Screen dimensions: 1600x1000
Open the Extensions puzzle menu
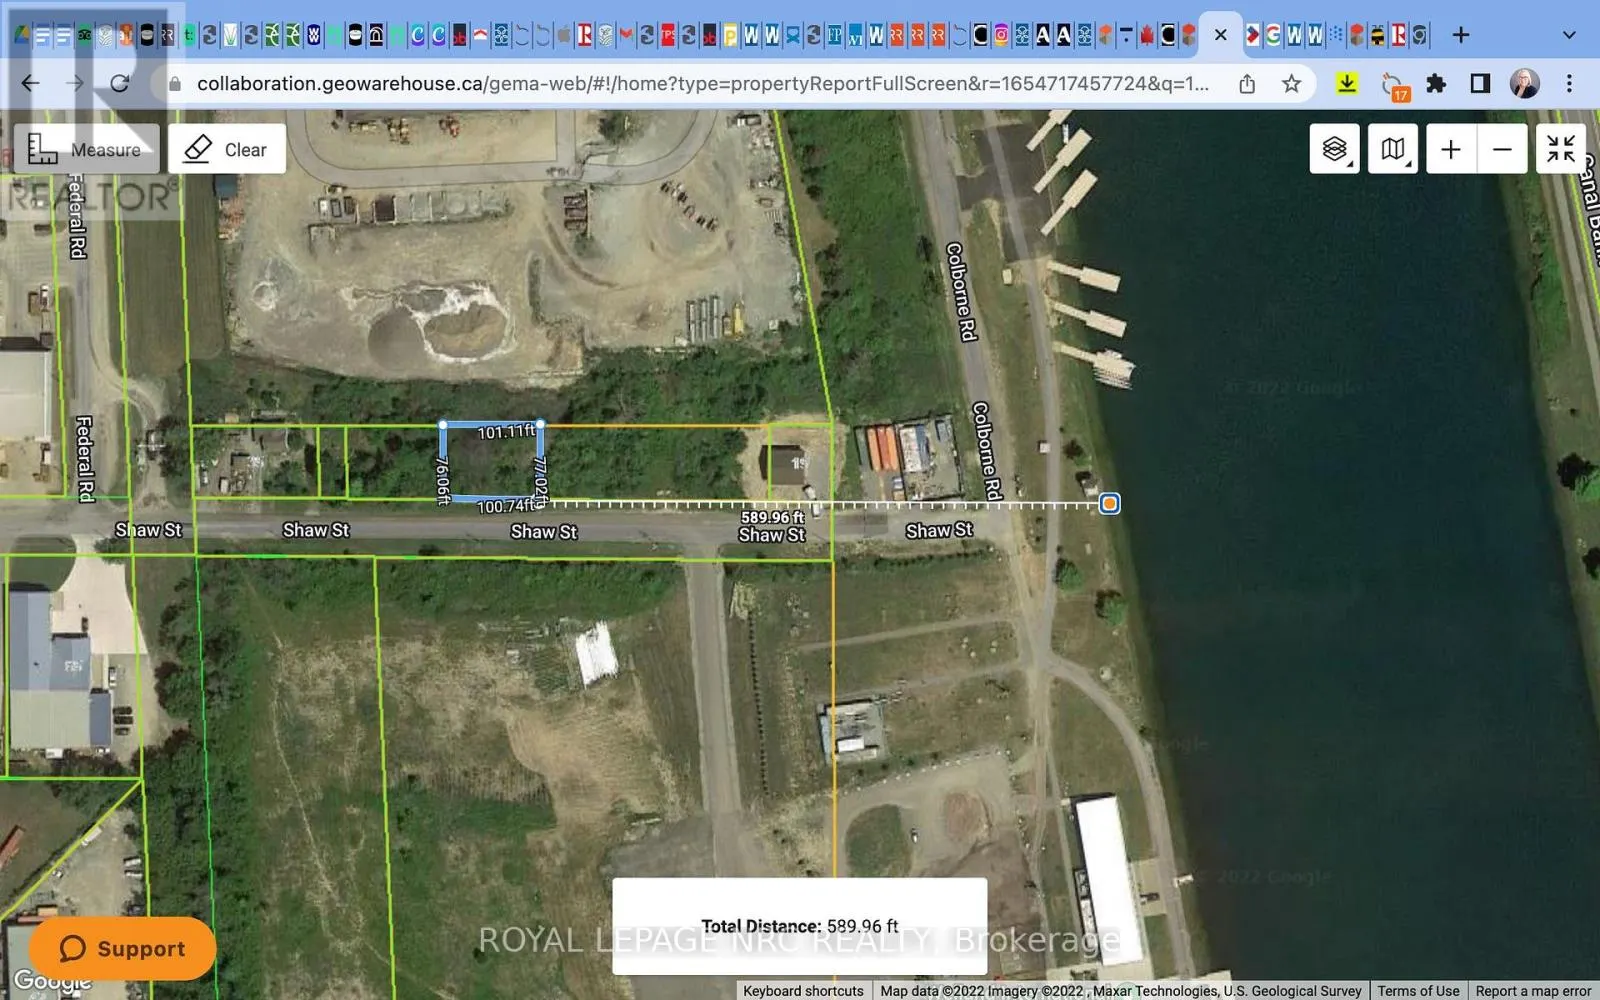tap(1436, 84)
